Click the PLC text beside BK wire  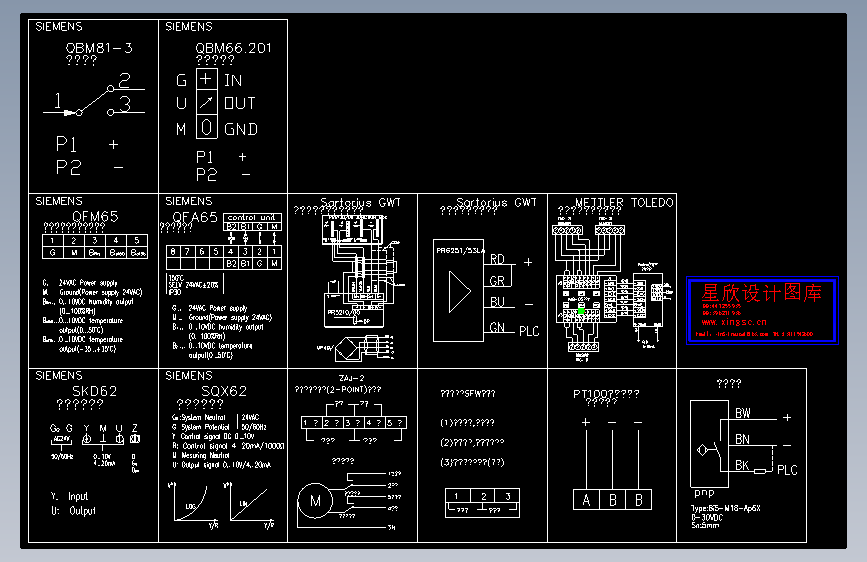point(787,470)
